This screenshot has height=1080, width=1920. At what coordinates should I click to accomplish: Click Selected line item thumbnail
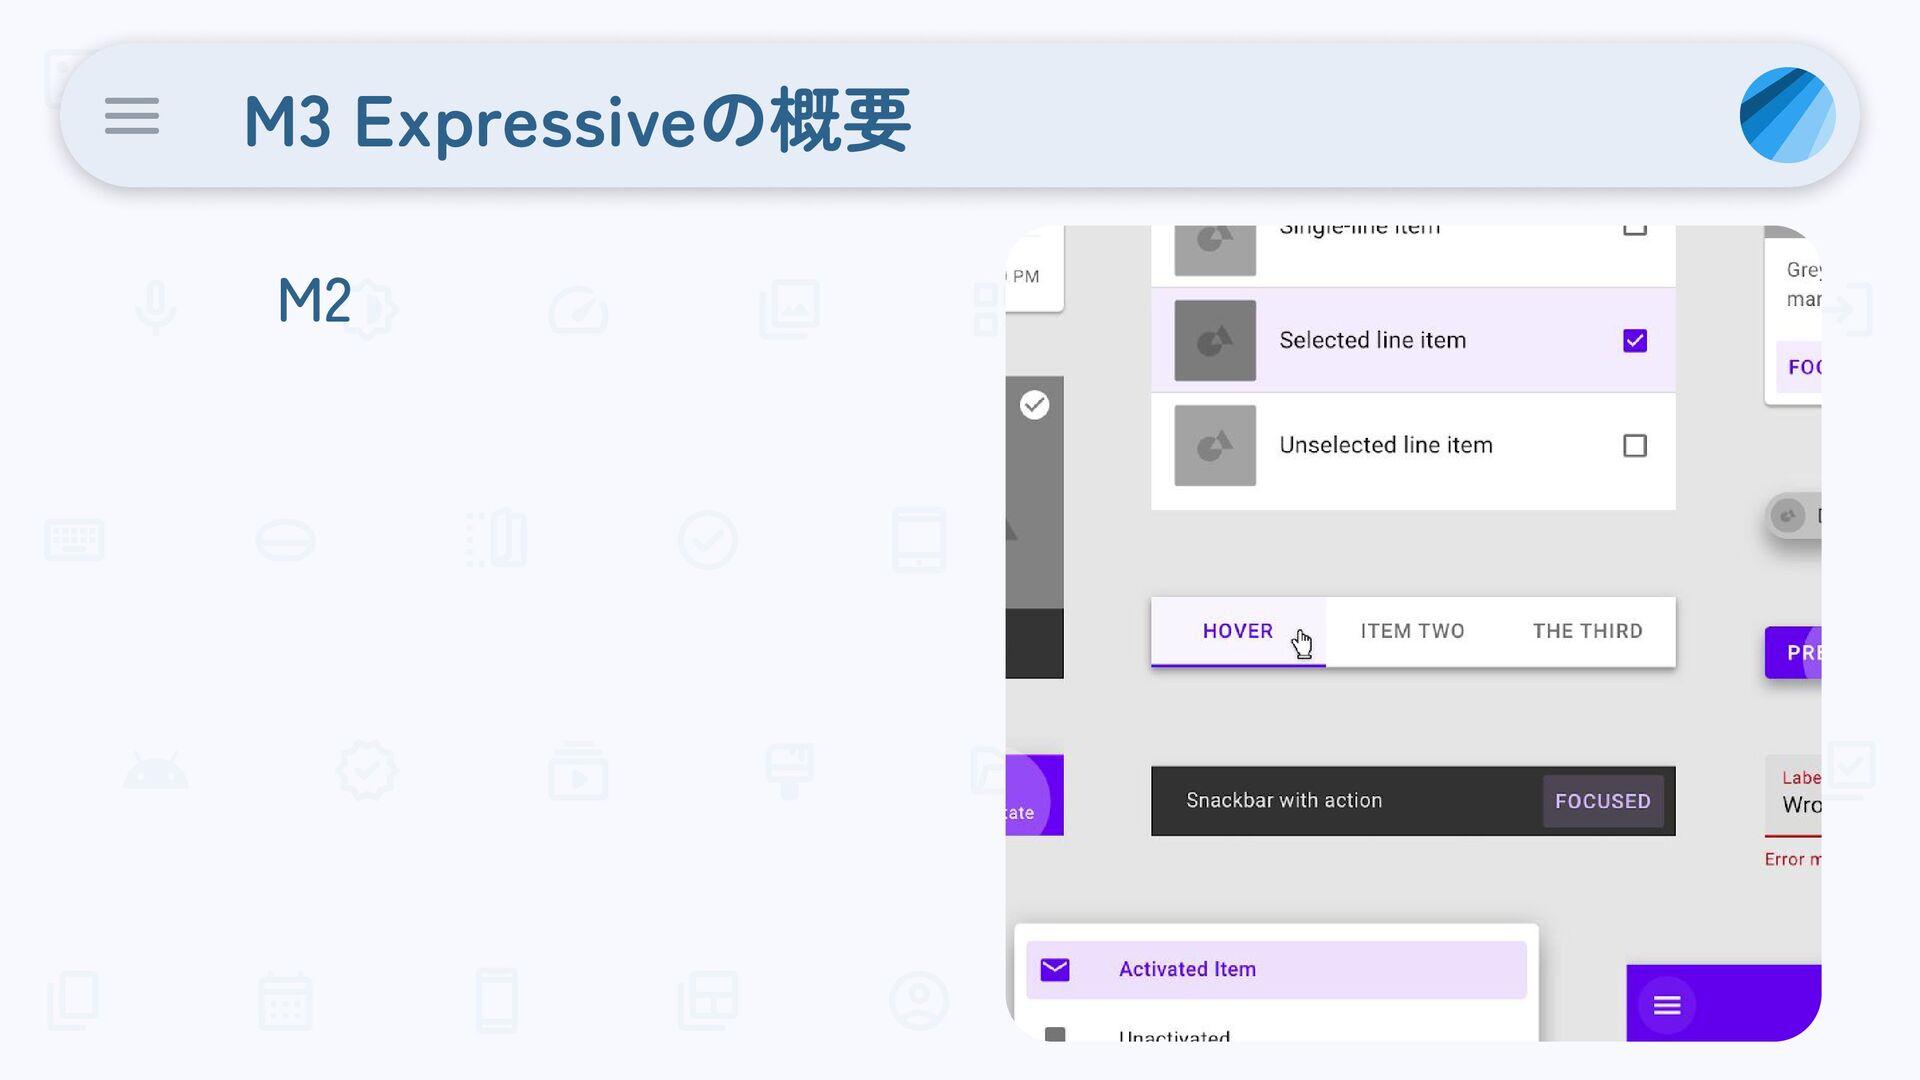(x=1215, y=340)
